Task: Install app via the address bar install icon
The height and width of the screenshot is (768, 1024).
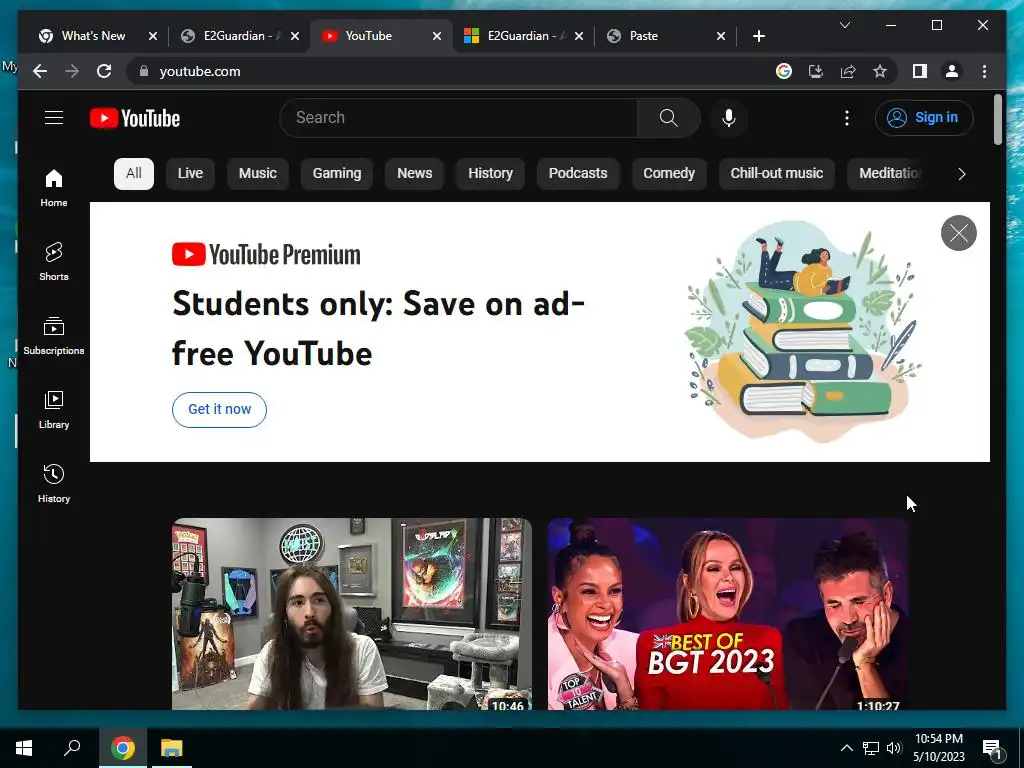Action: (816, 71)
